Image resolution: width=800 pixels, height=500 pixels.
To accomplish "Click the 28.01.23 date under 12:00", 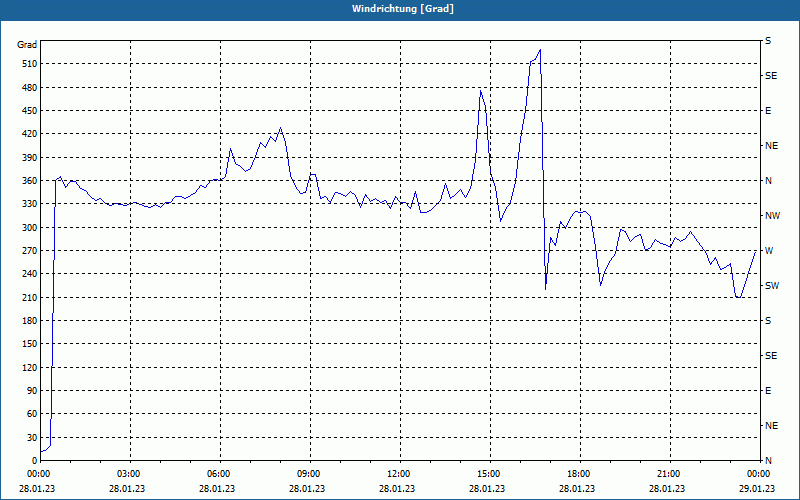I will pyautogui.click(x=397, y=489).
